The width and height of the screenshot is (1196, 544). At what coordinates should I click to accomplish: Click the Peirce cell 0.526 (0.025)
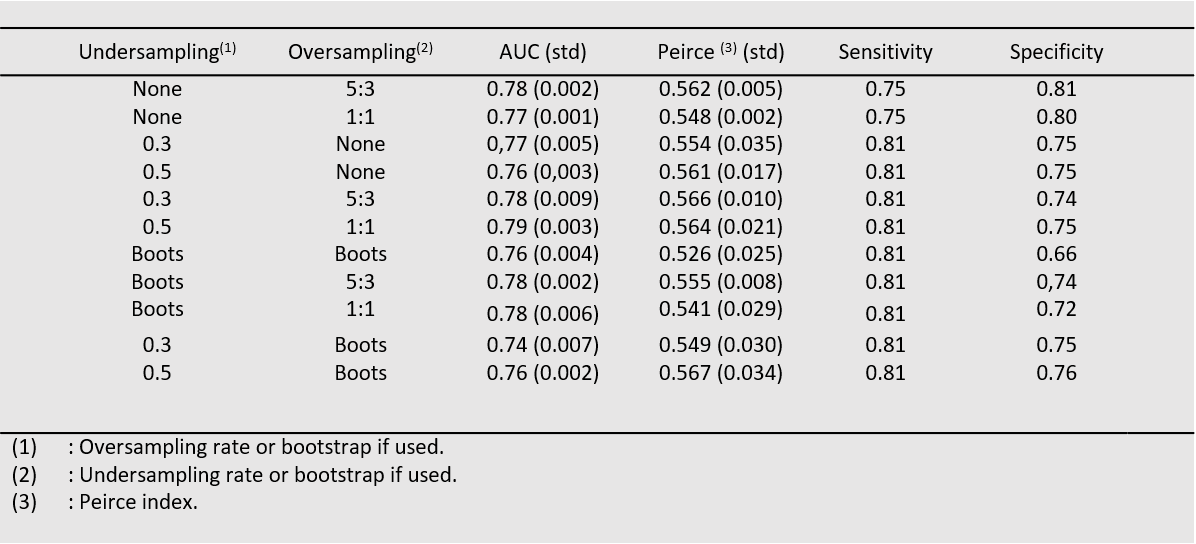pyautogui.click(x=720, y=254)
